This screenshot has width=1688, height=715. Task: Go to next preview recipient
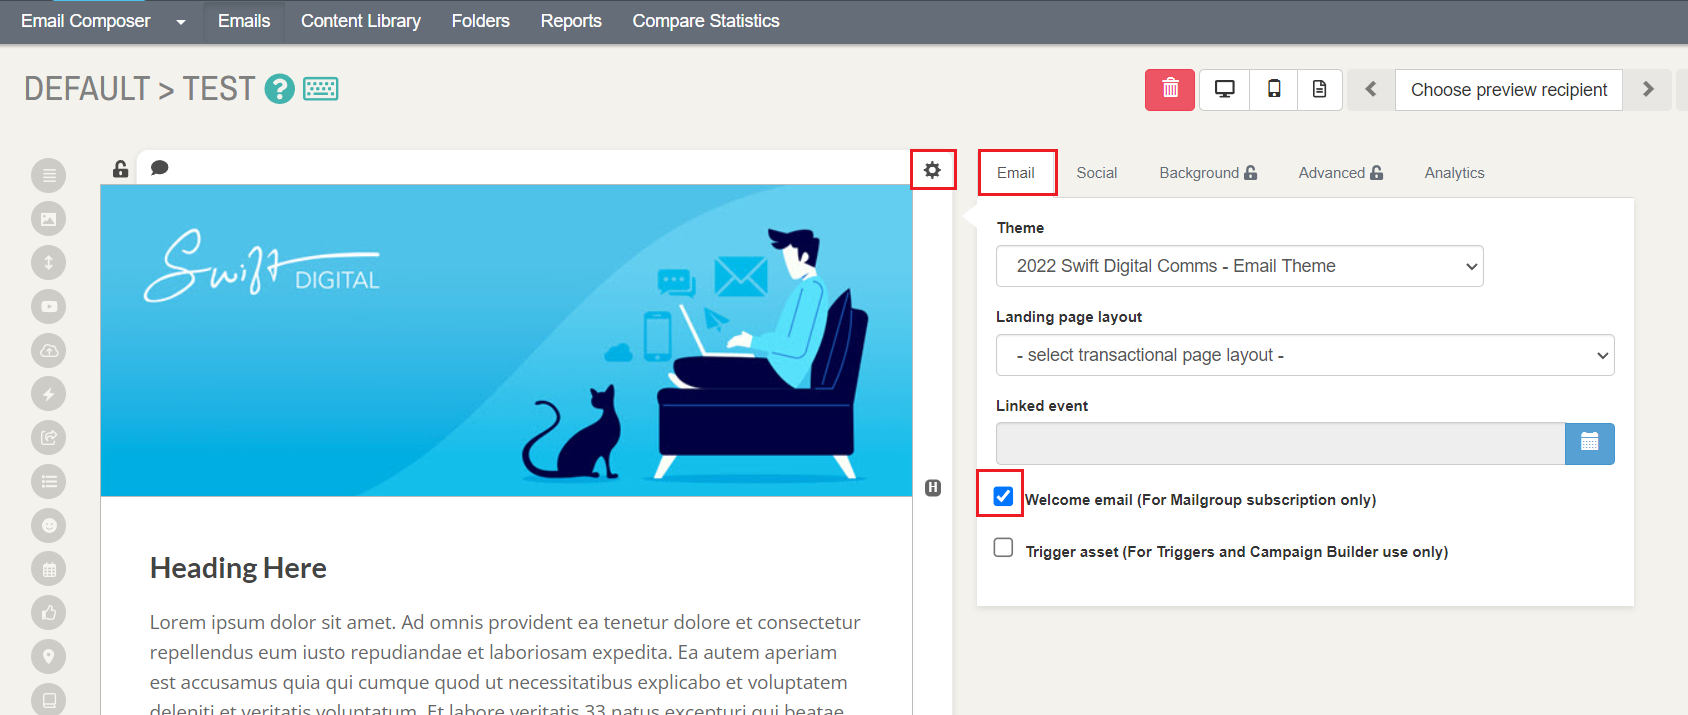(x=1647, y=90)
